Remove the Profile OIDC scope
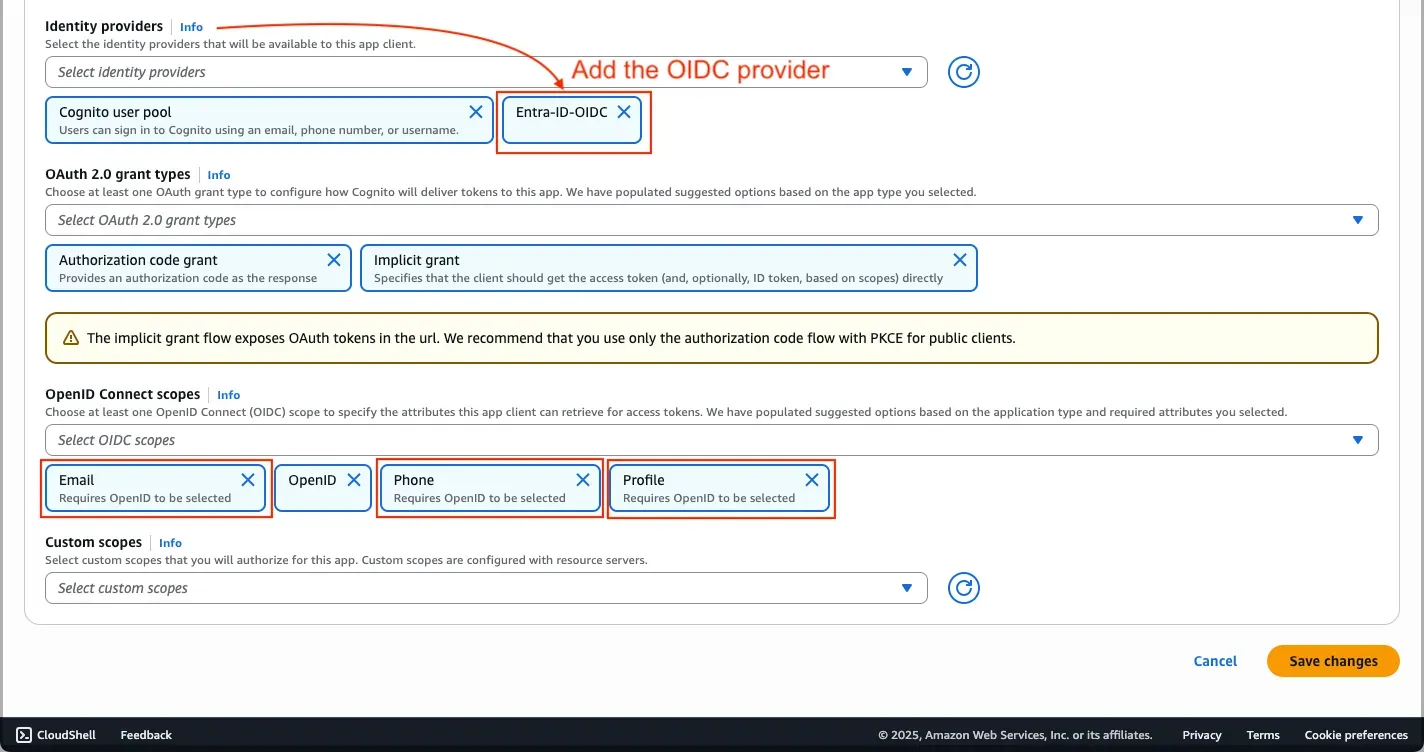Image resolution: width=1424 pixels, height=752 pixels. (x=812, y=480)
